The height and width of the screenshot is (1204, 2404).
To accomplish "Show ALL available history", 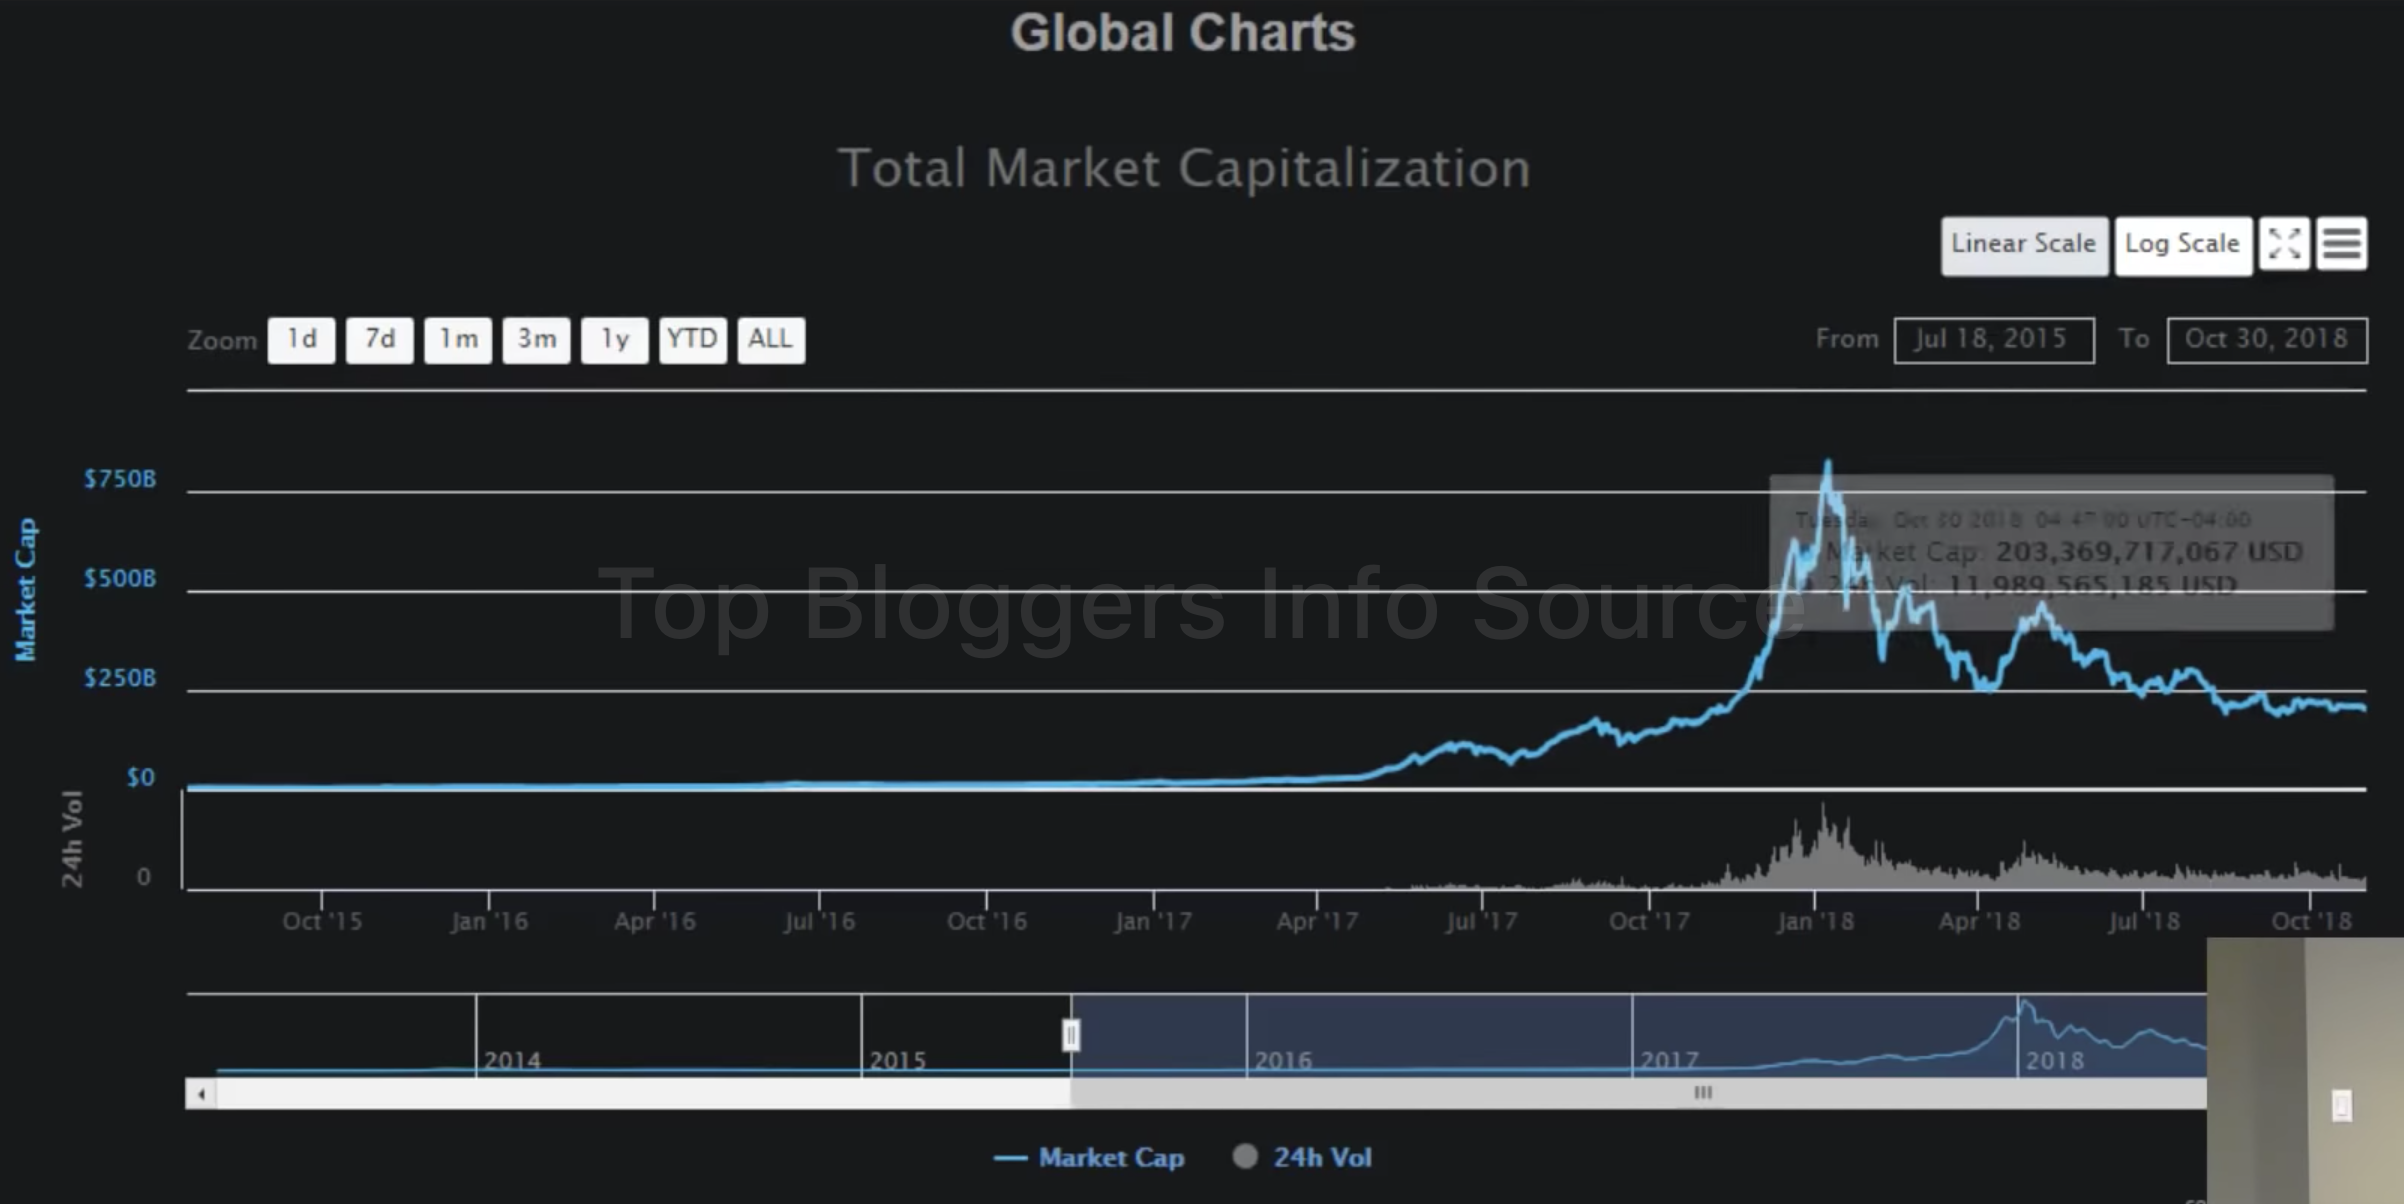I will 770,340.
